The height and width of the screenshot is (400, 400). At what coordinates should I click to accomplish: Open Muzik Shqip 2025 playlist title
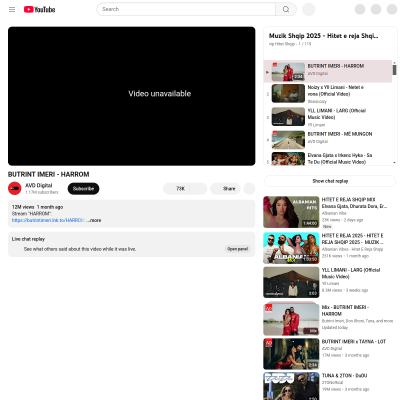[323, 36]
